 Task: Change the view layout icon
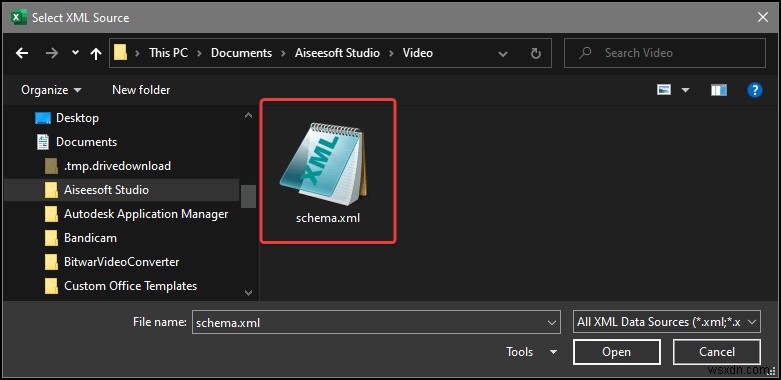664,90
